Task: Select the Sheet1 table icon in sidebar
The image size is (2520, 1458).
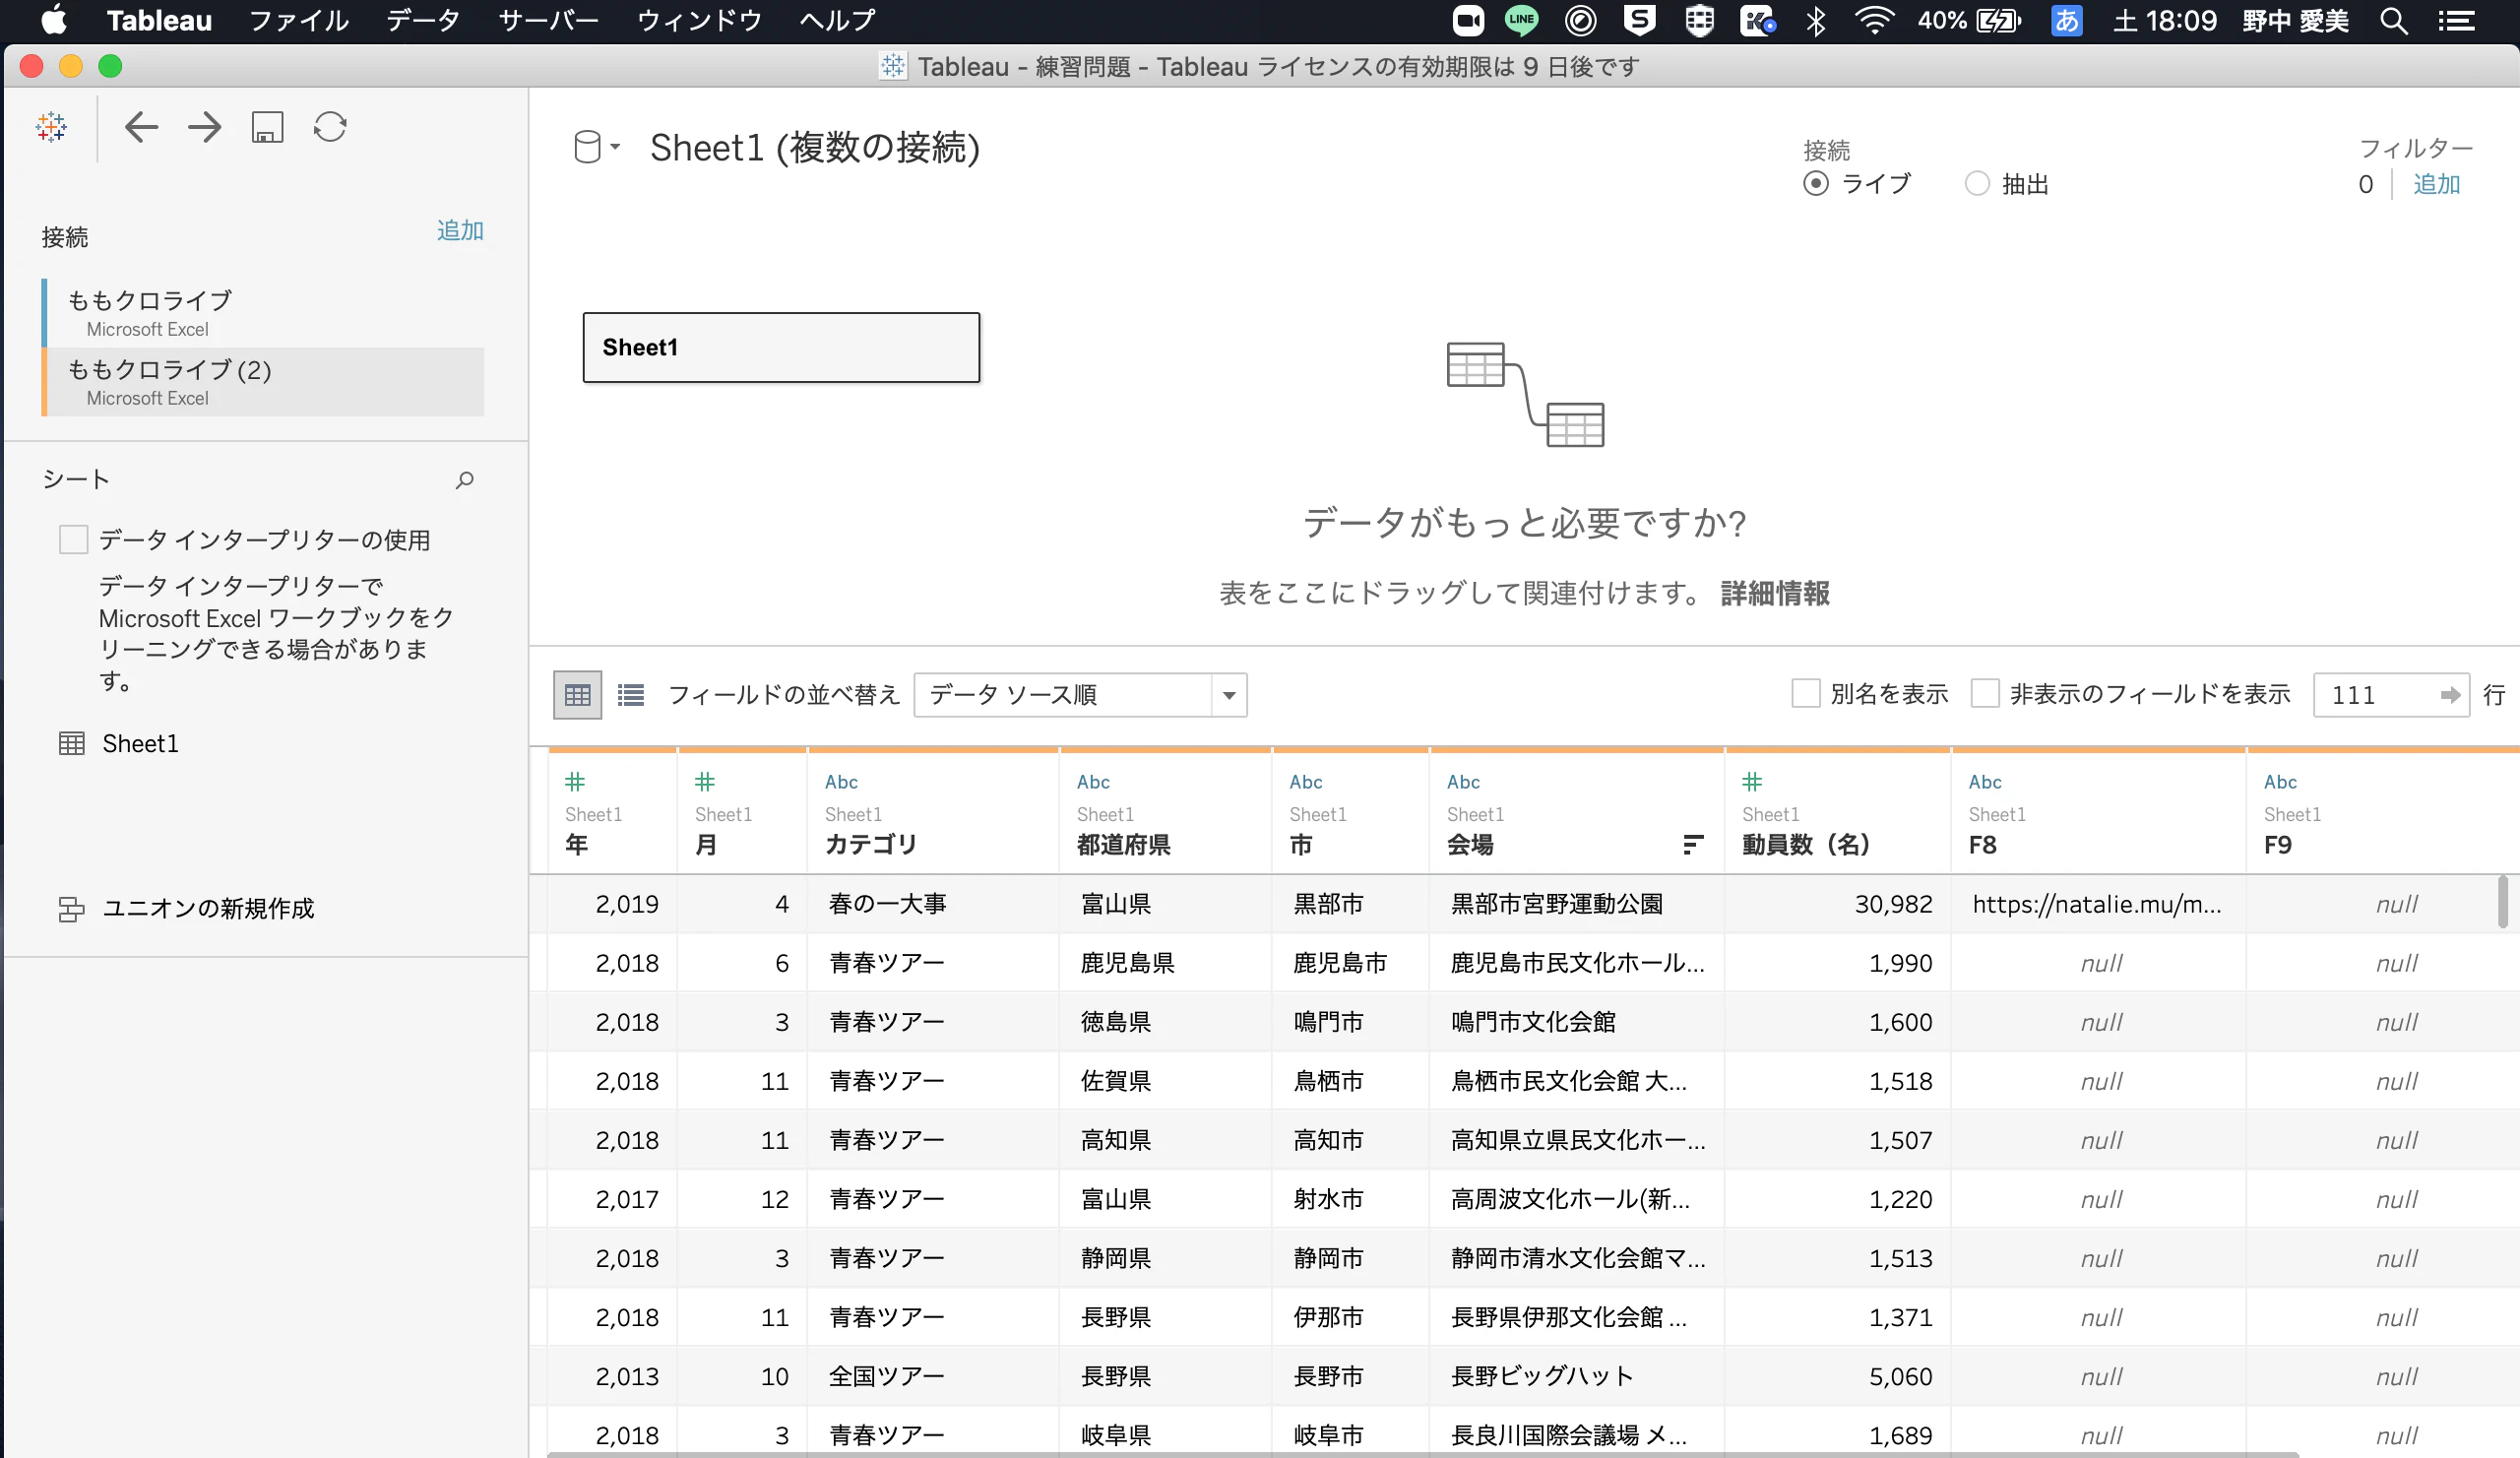Action: click(x=71, y=743)
